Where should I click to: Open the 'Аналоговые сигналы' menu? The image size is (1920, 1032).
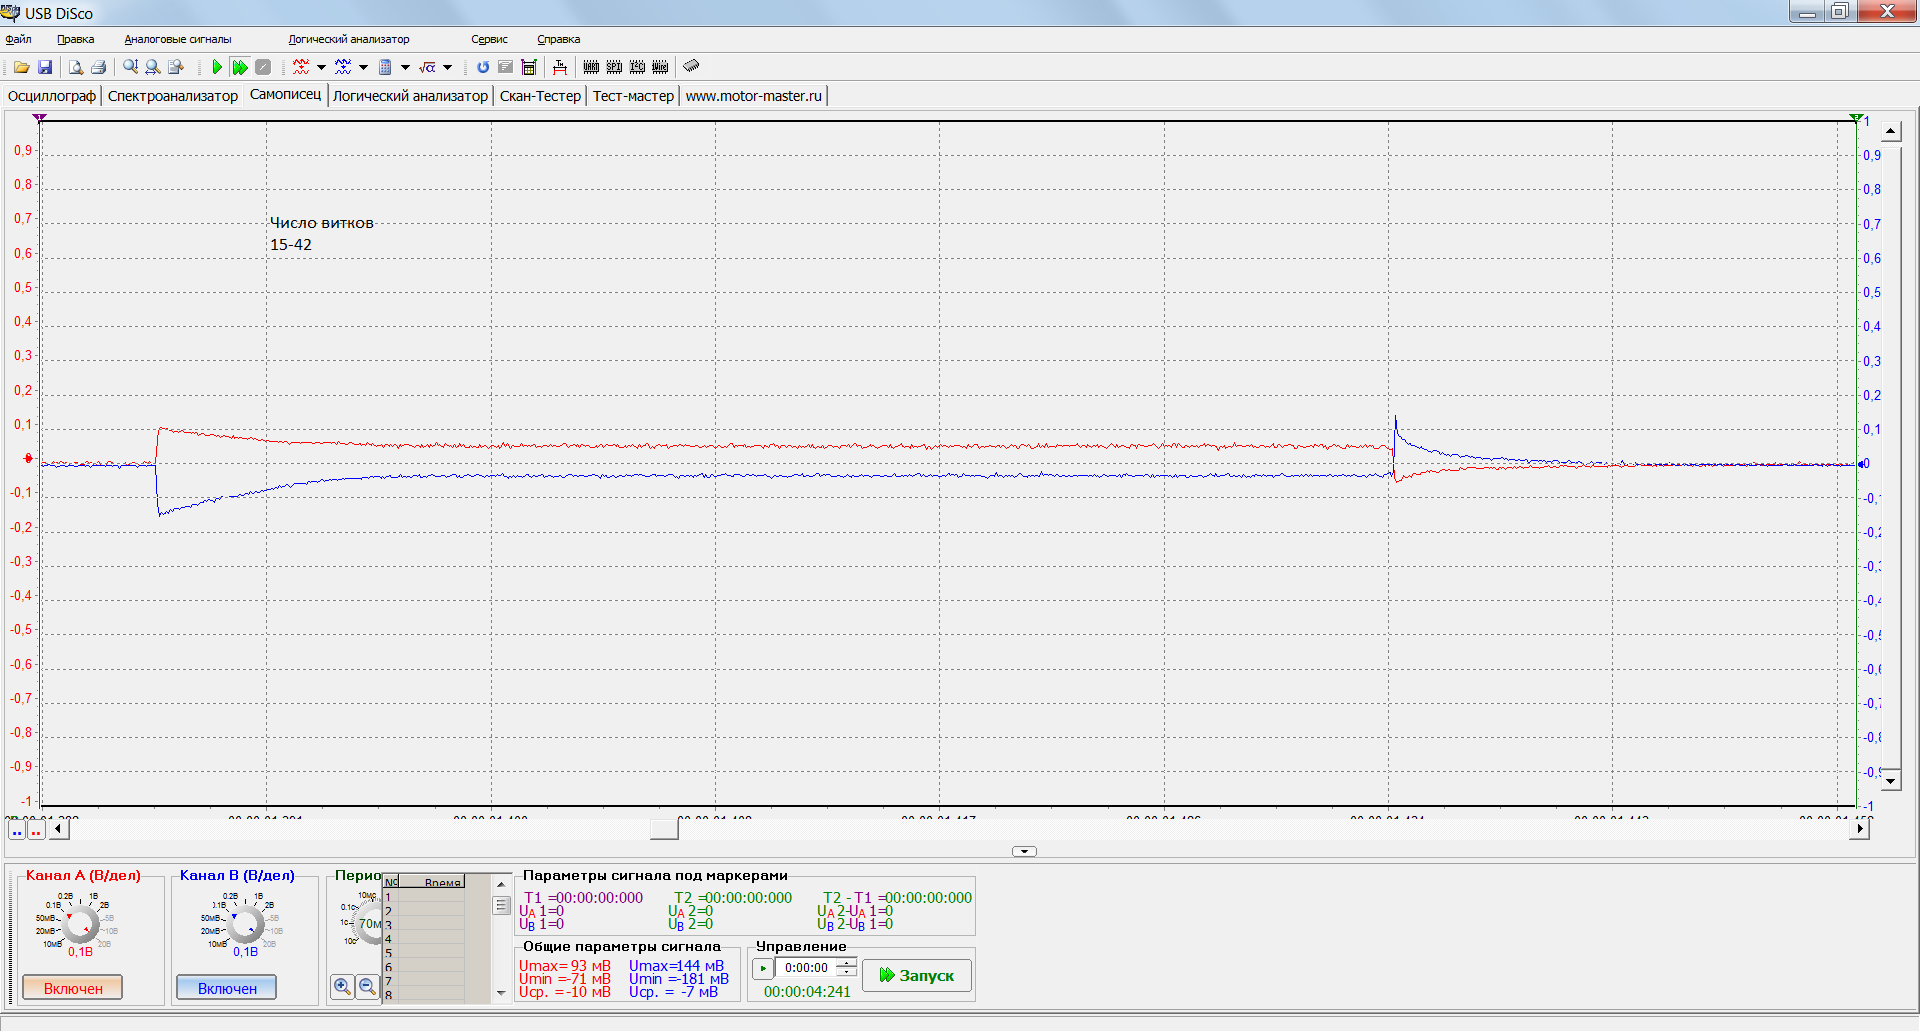click(177, 39)
